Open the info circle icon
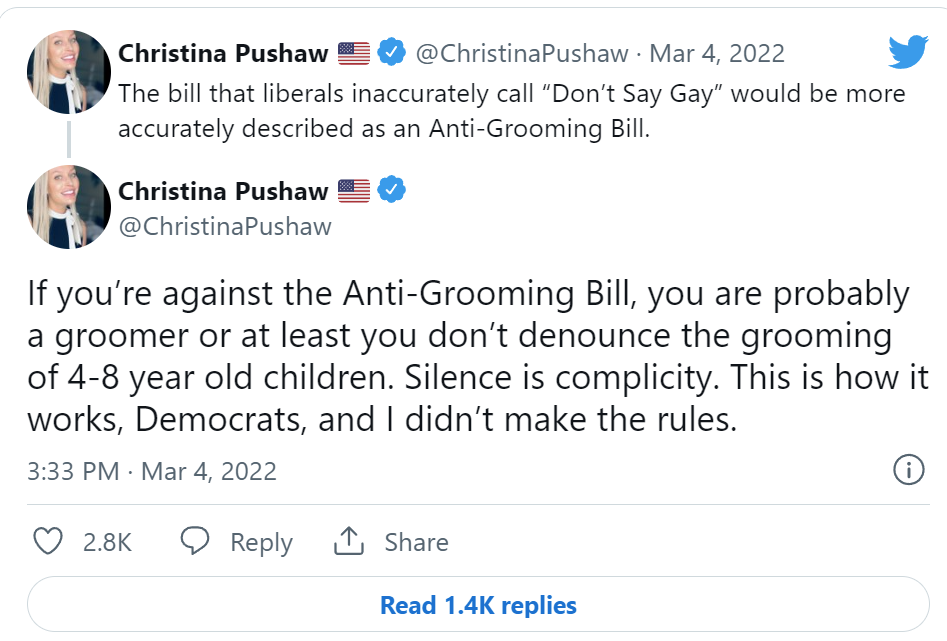 click(907, 470)
